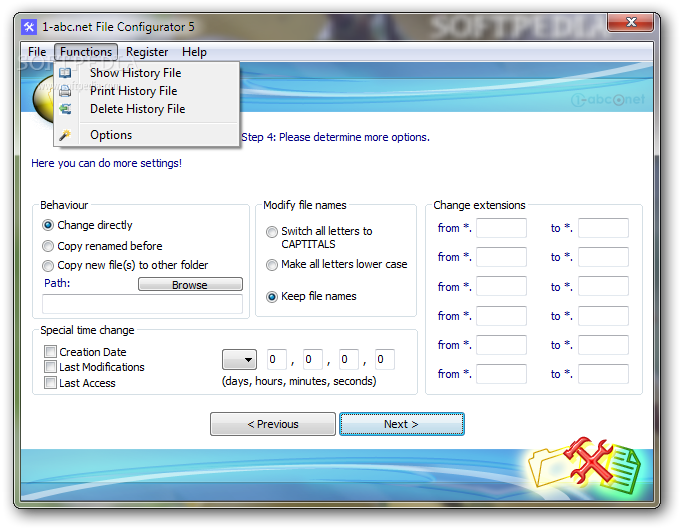The image size is (681, 529).
Task: Click the first row 'to *.' extension field
Action: pyautogui.click(x=603, y=228)
